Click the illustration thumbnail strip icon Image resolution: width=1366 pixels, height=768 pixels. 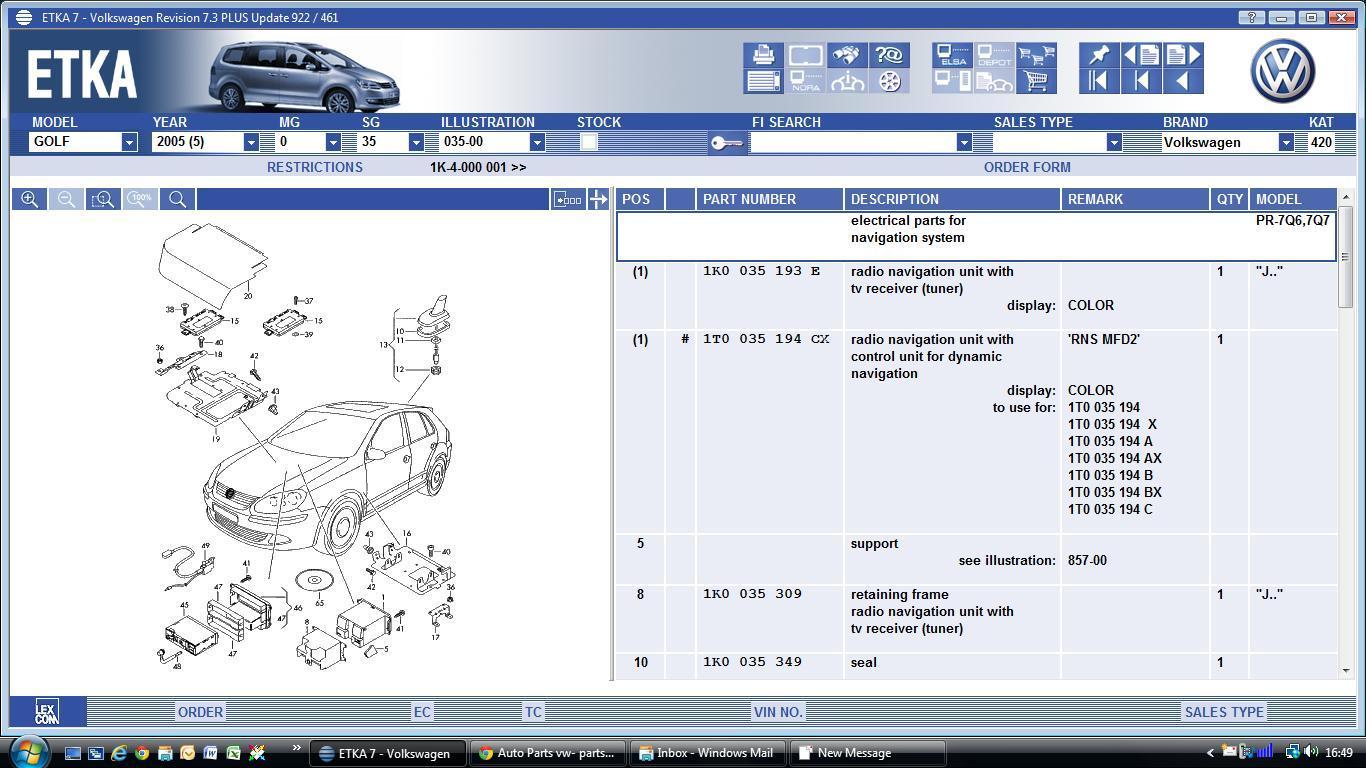pyautogui.click(x=568, y=199)
